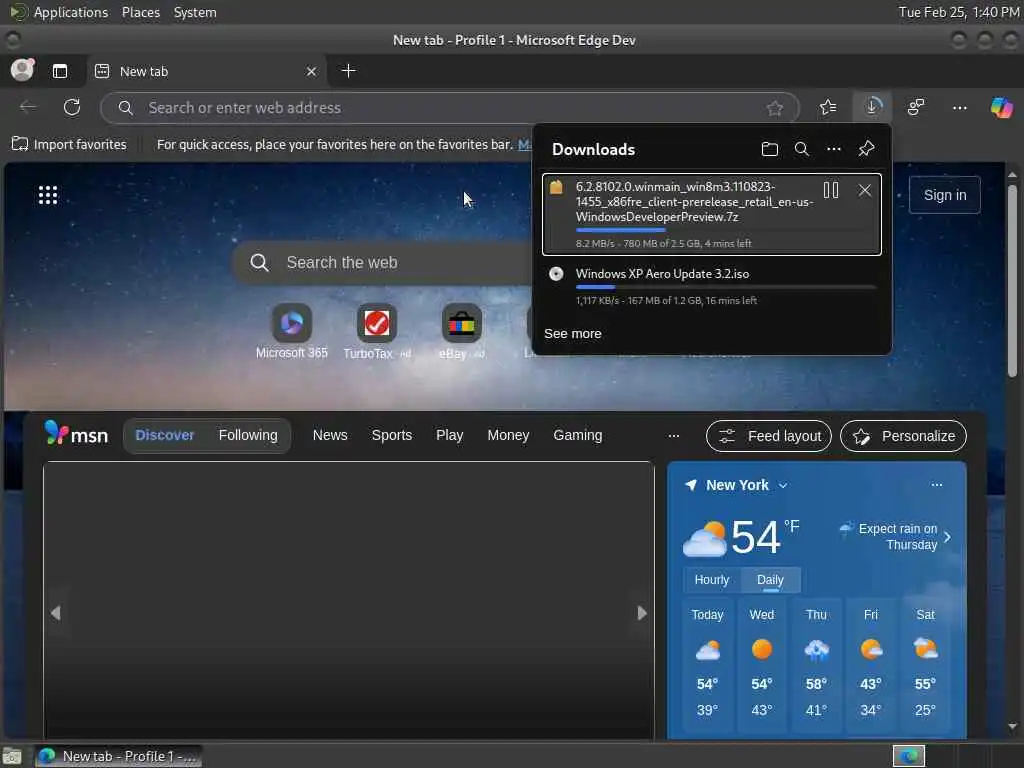Select Sat forecast column
Screen dimensions: 1024x768
point(925,663)
